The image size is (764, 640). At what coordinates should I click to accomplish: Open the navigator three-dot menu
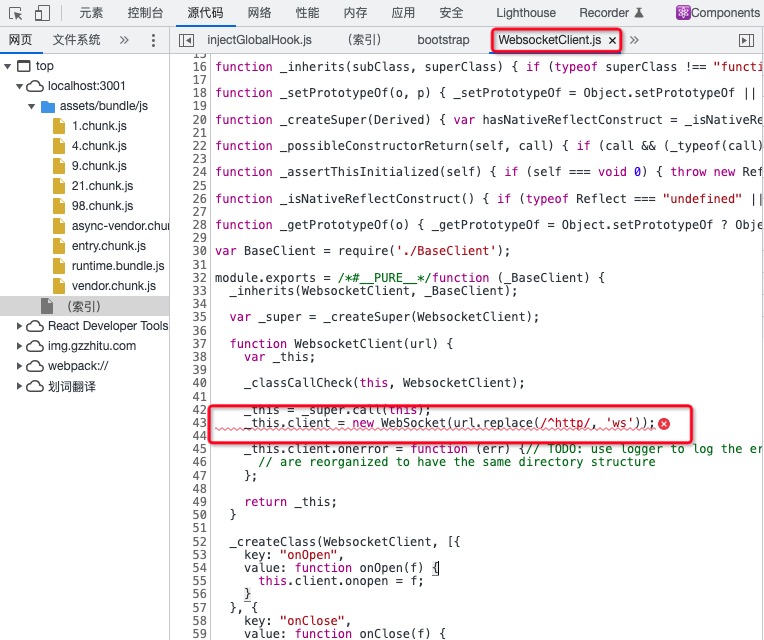pyautogui.click(x=153, y=40)
